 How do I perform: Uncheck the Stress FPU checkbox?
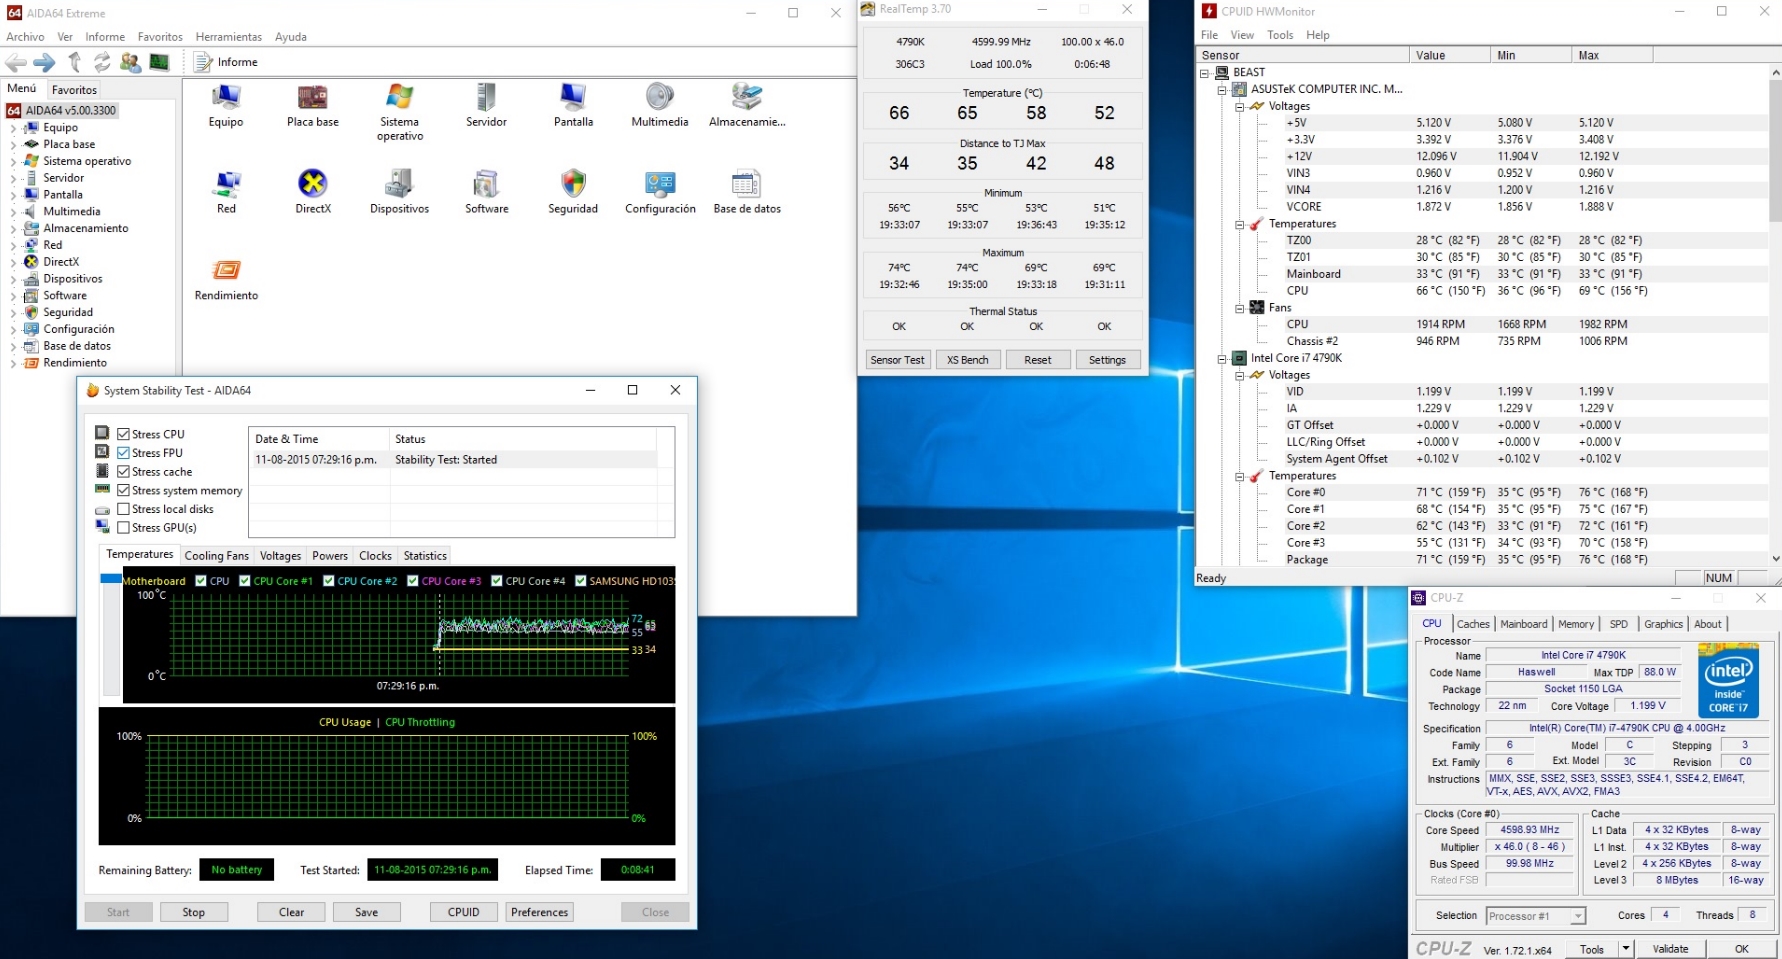pos(124,453)
